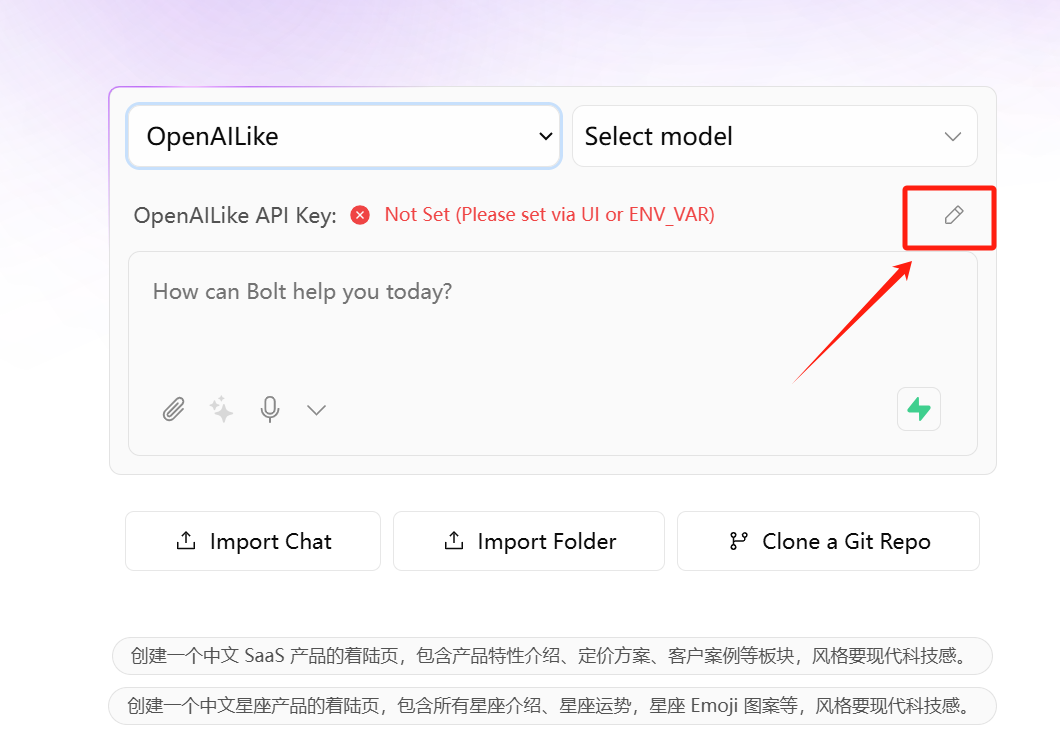
Task: Open the Select model dropdown
Action: (x=775, y=136)
